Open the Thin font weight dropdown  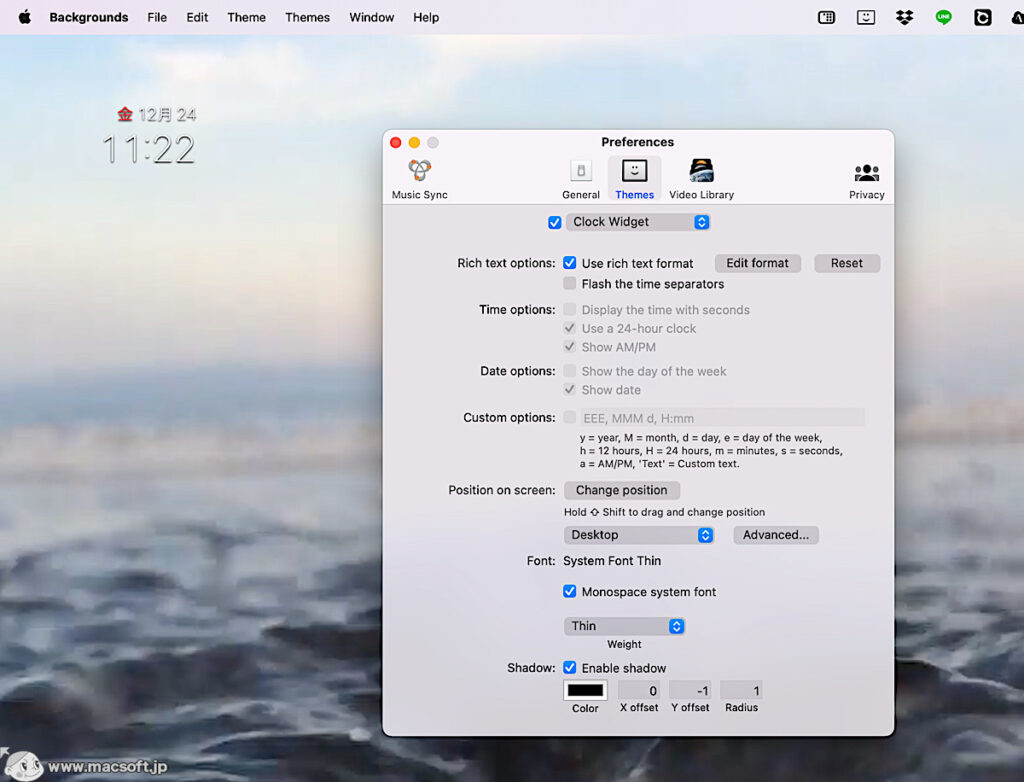pyautogui.click(x=624, y=626)
